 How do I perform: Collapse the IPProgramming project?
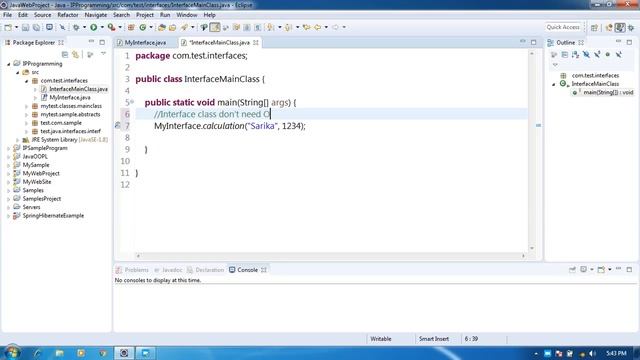pyautogui.click(x=9, y=64)
